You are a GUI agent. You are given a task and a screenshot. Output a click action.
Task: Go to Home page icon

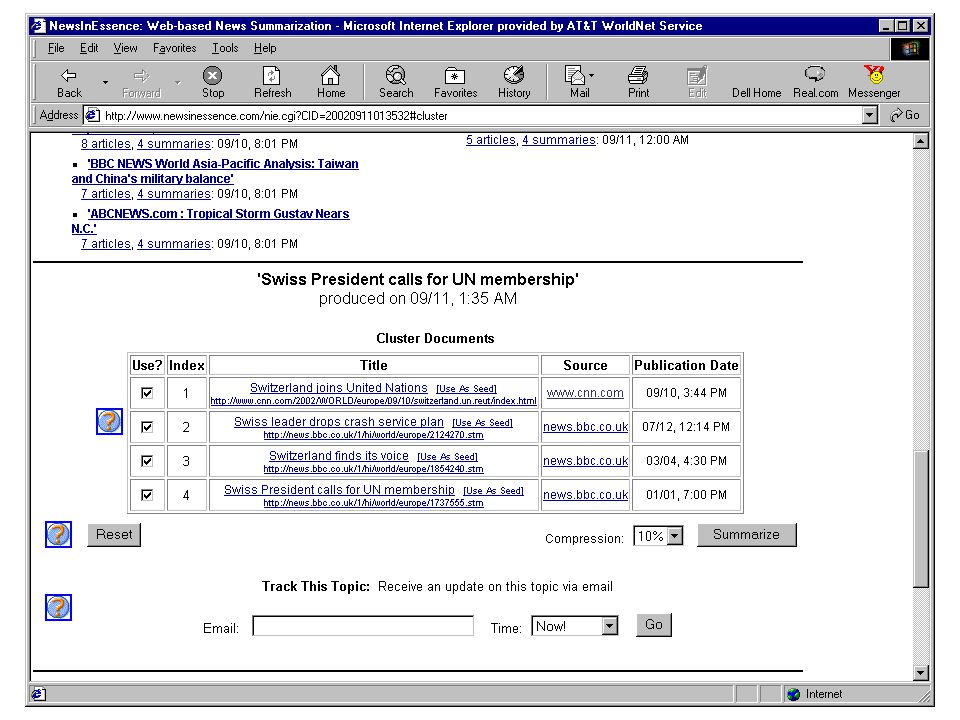331,83
